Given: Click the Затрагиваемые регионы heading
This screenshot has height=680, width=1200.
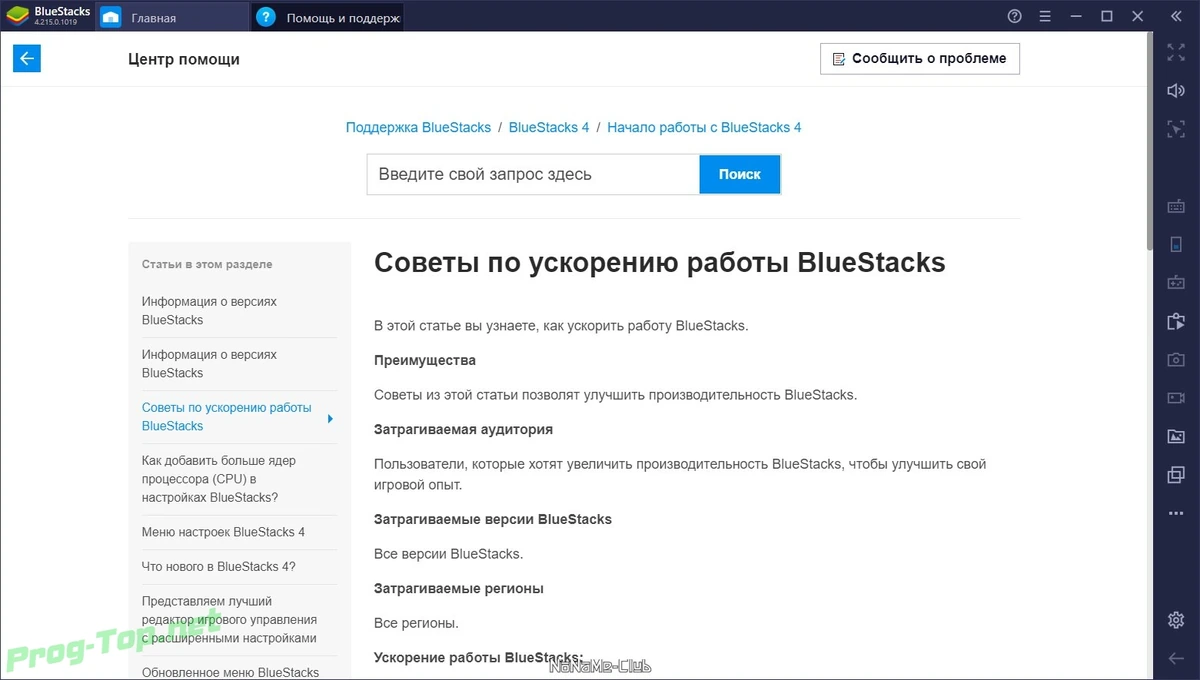Looking at the screenshot, I should pyautogui.click(x=459, y=588).
